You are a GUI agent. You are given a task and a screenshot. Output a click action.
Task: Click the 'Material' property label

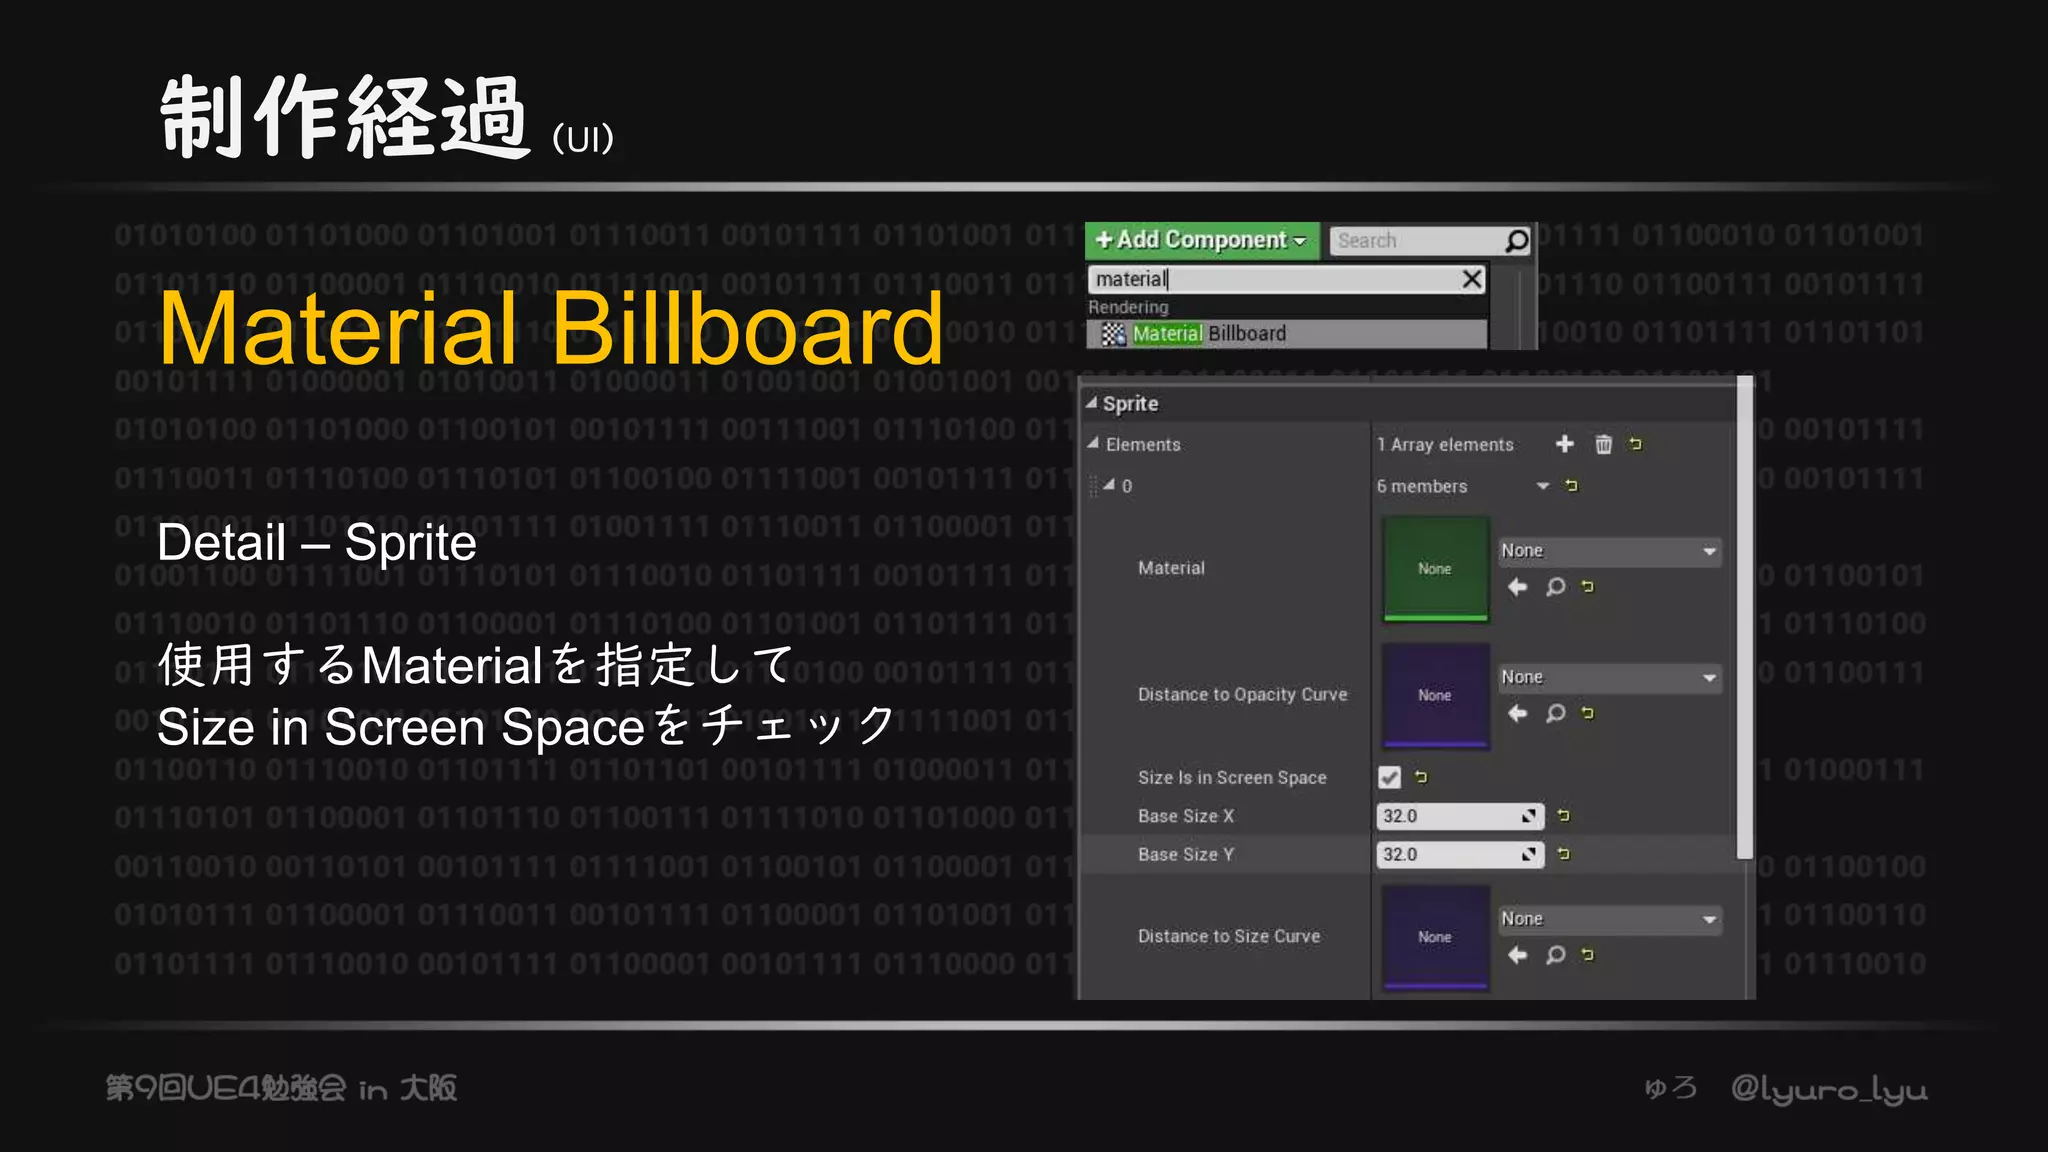click(x=1171, y=568)
